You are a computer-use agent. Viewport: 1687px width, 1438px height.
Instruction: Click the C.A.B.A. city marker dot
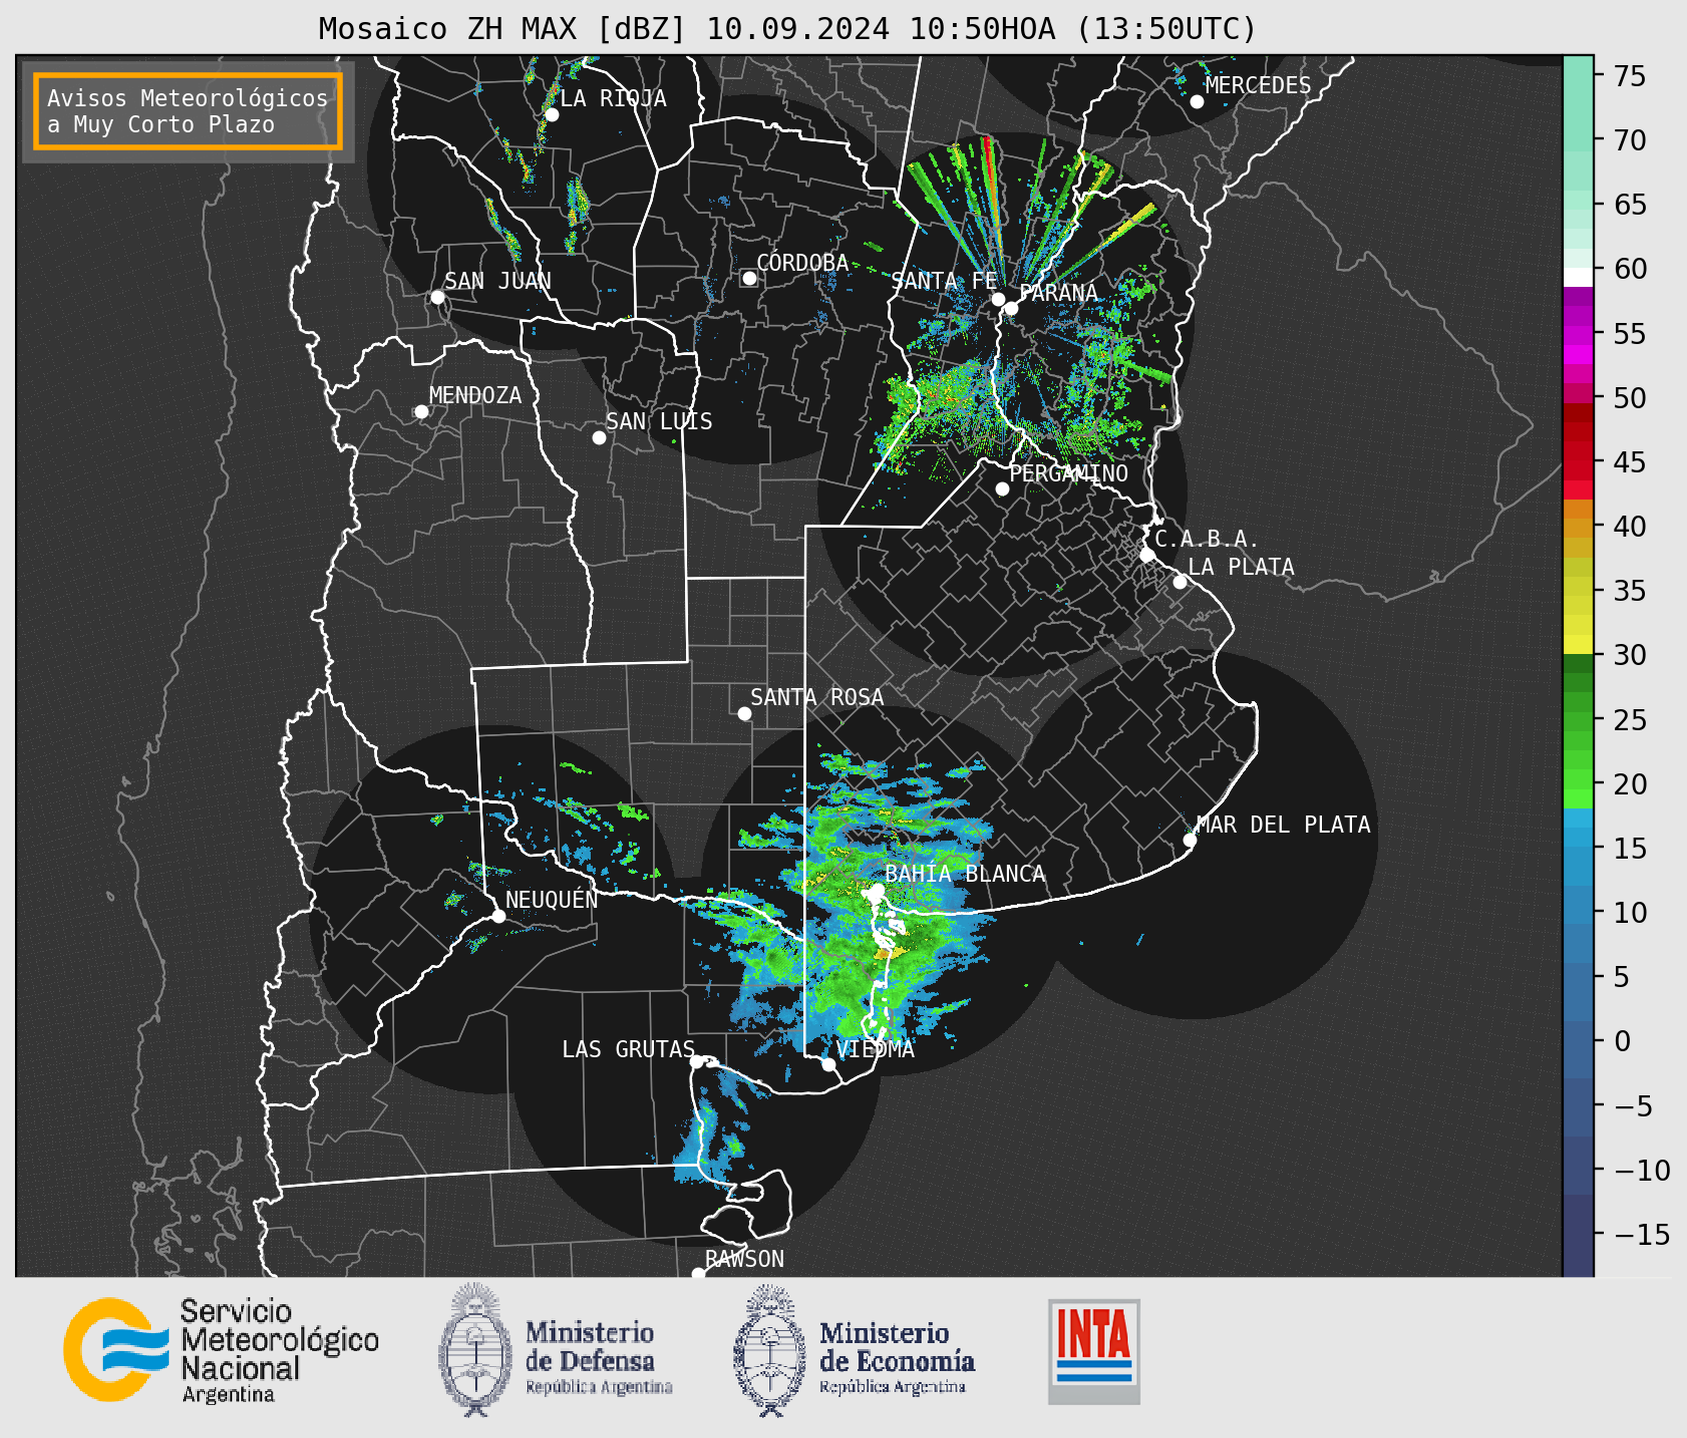1147,555
